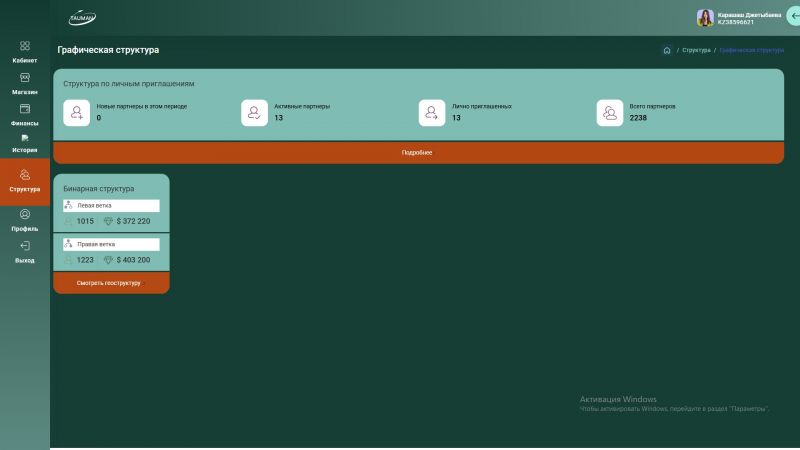
Task: Click the Активные партнеры icon tile
Action: 254,113
